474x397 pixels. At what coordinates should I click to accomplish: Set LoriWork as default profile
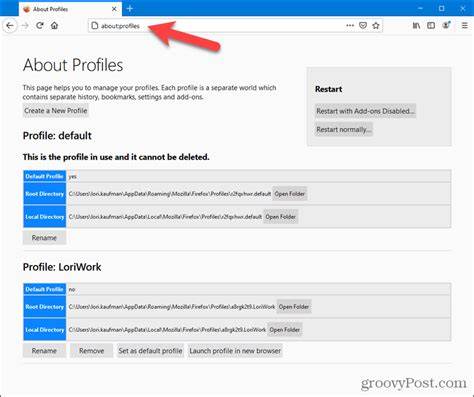pos(150,351)
